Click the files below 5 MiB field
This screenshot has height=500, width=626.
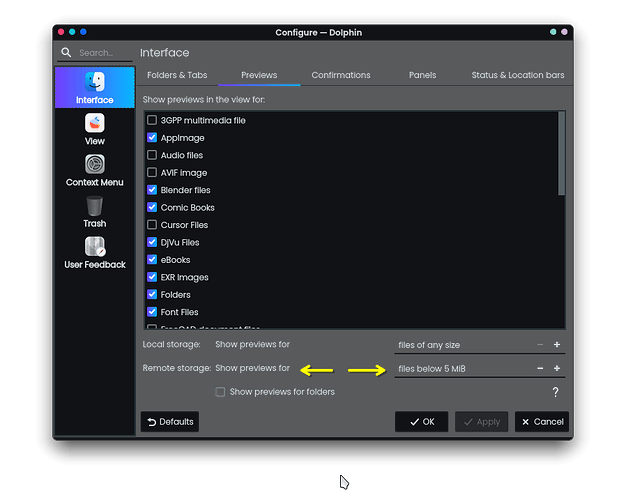[479, 368]
